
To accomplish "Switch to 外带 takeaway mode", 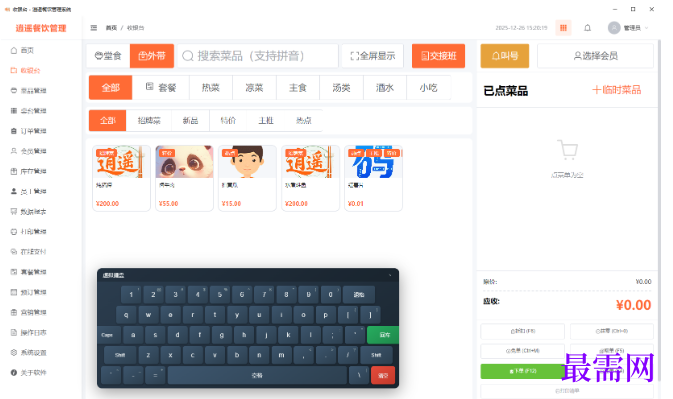I will 152,56.
